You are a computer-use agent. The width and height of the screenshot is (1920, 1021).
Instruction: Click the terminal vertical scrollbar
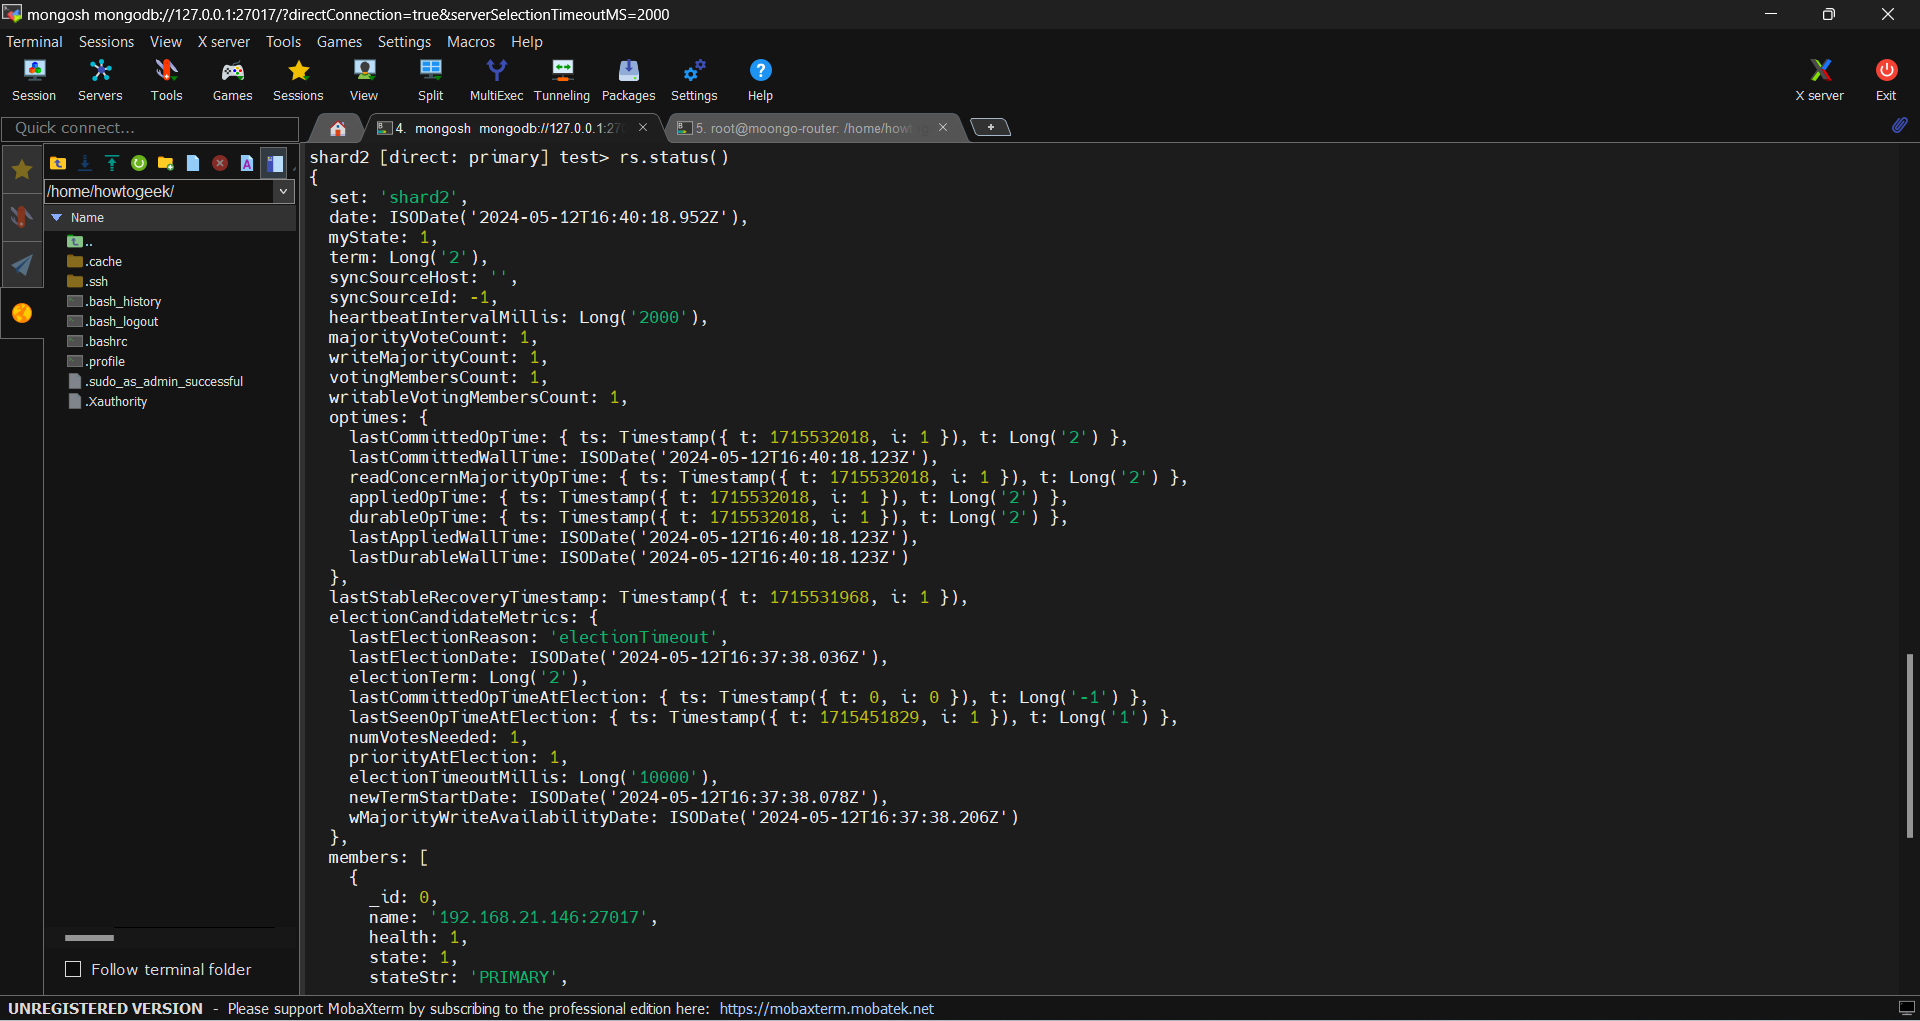(1909, 745)
